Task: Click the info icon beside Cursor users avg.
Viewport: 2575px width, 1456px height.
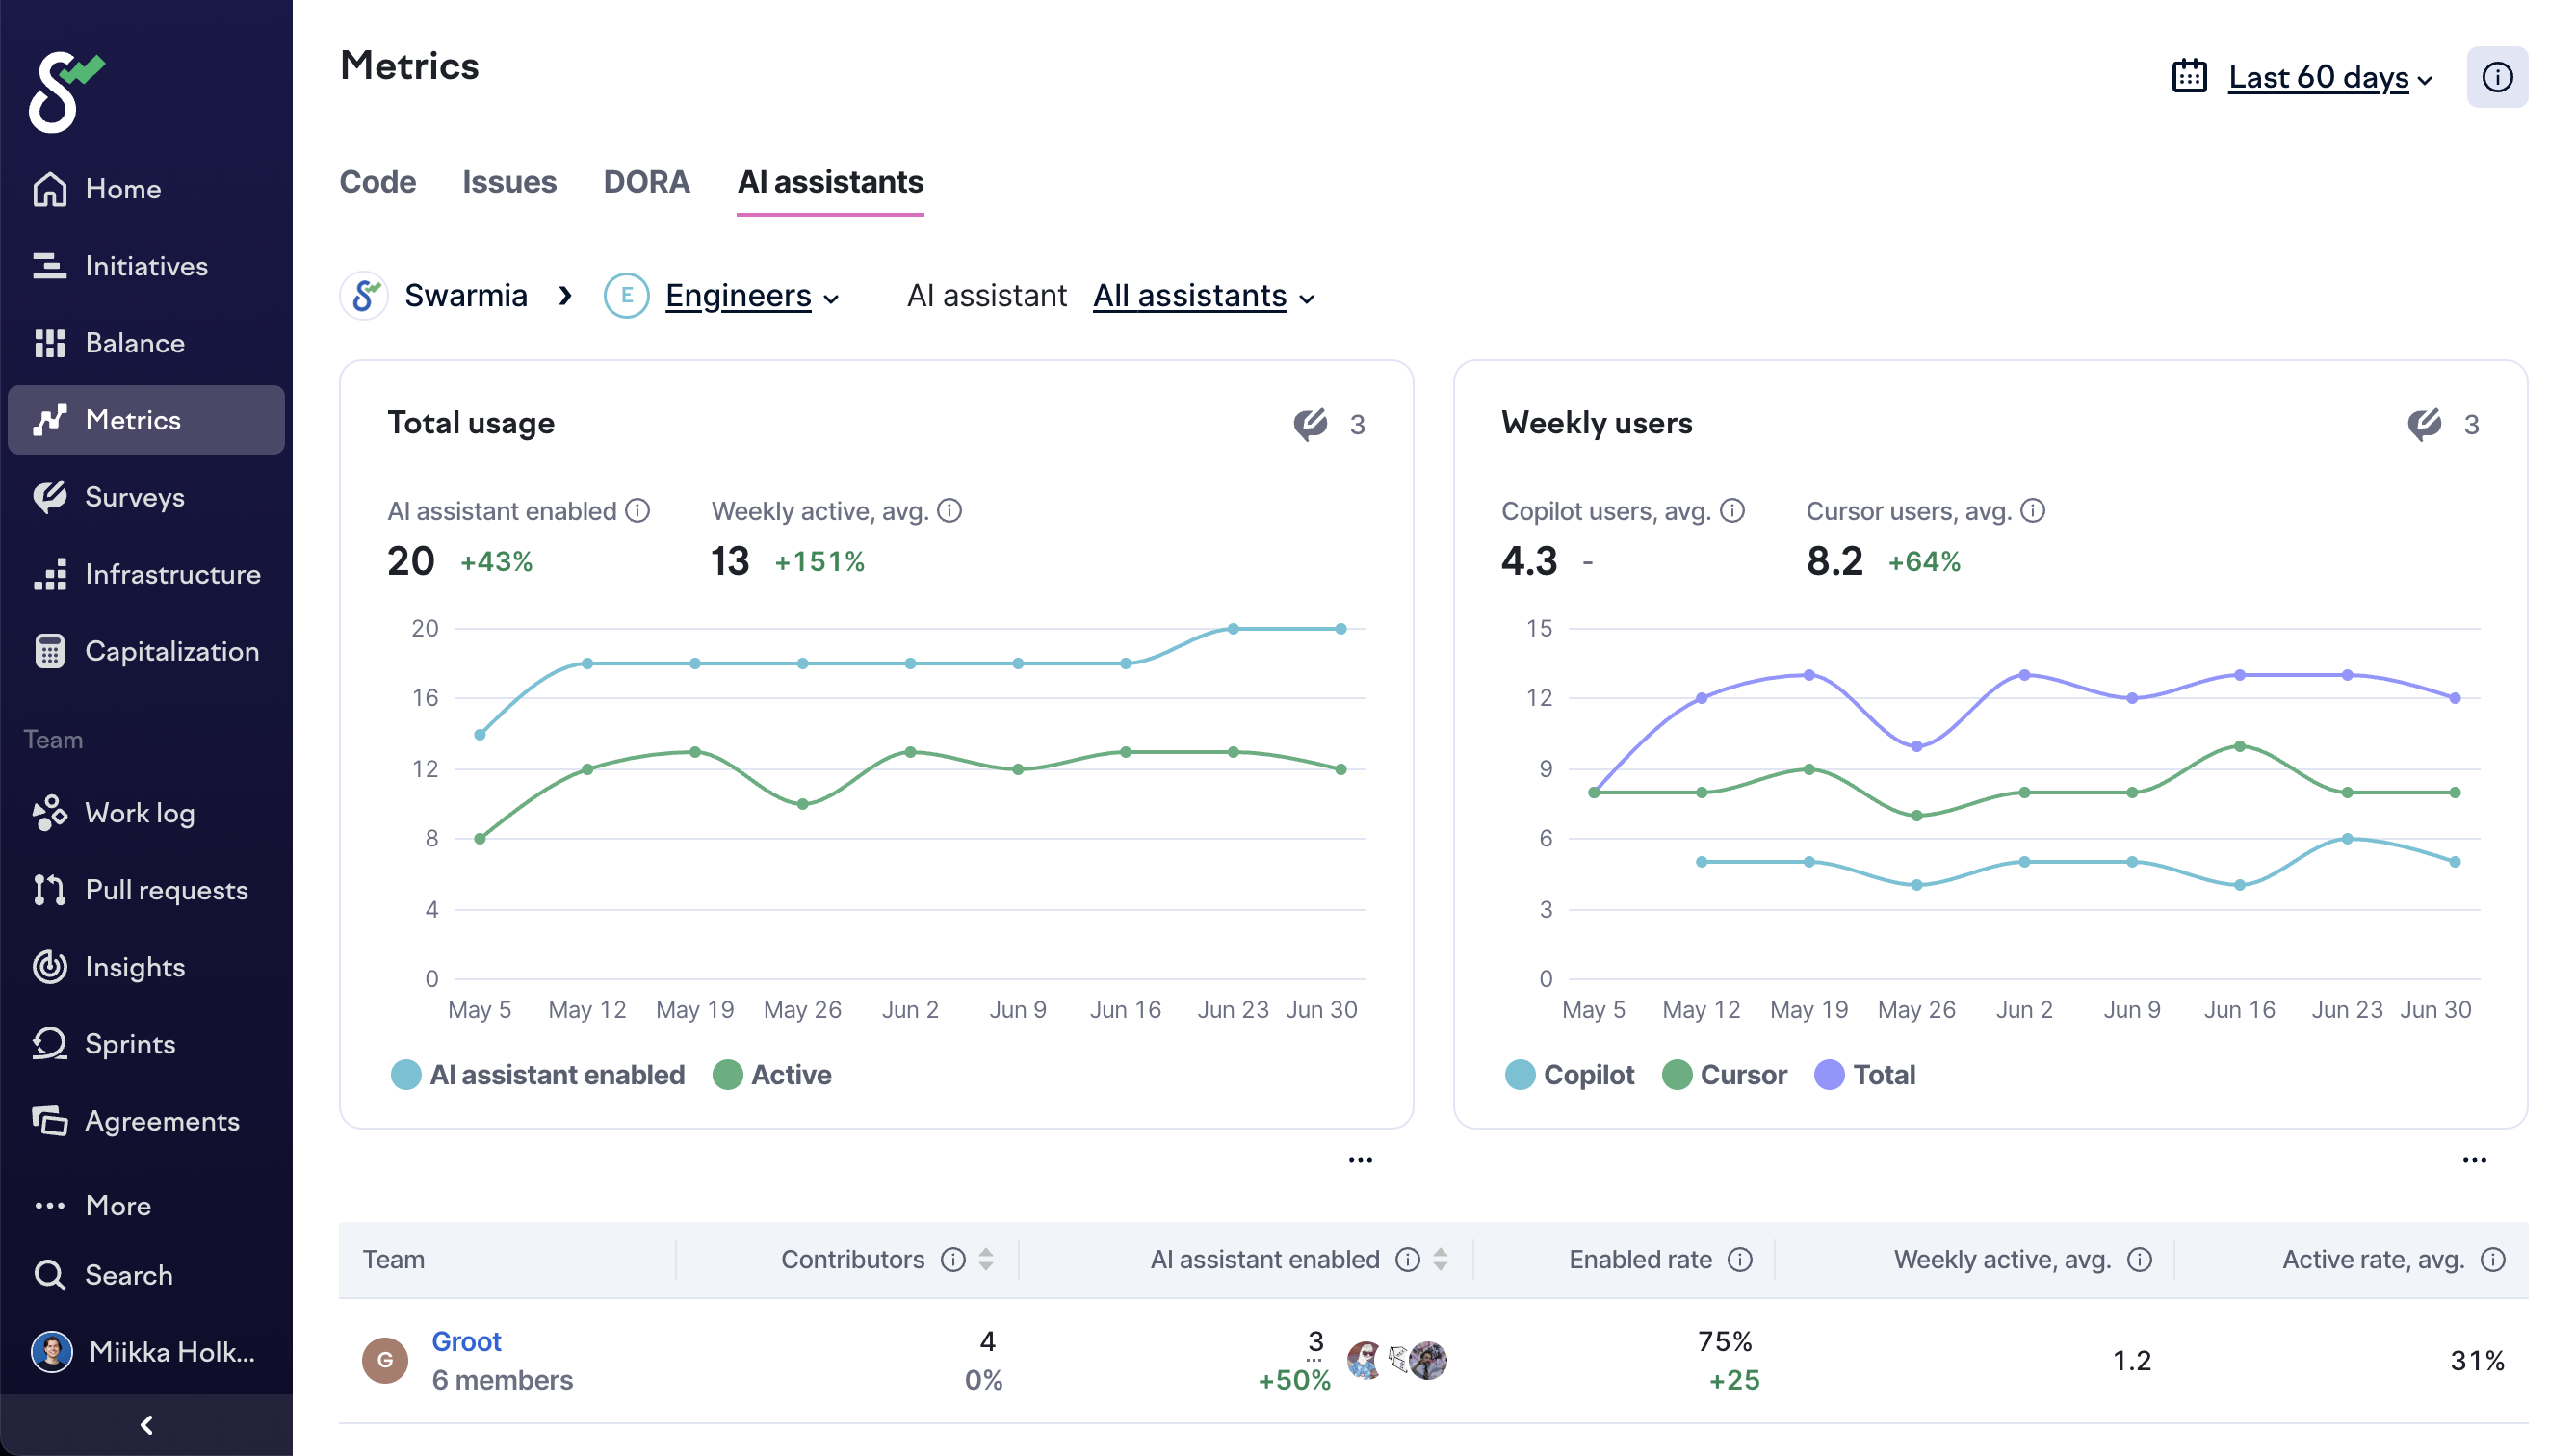Action: click(2032, 511)
